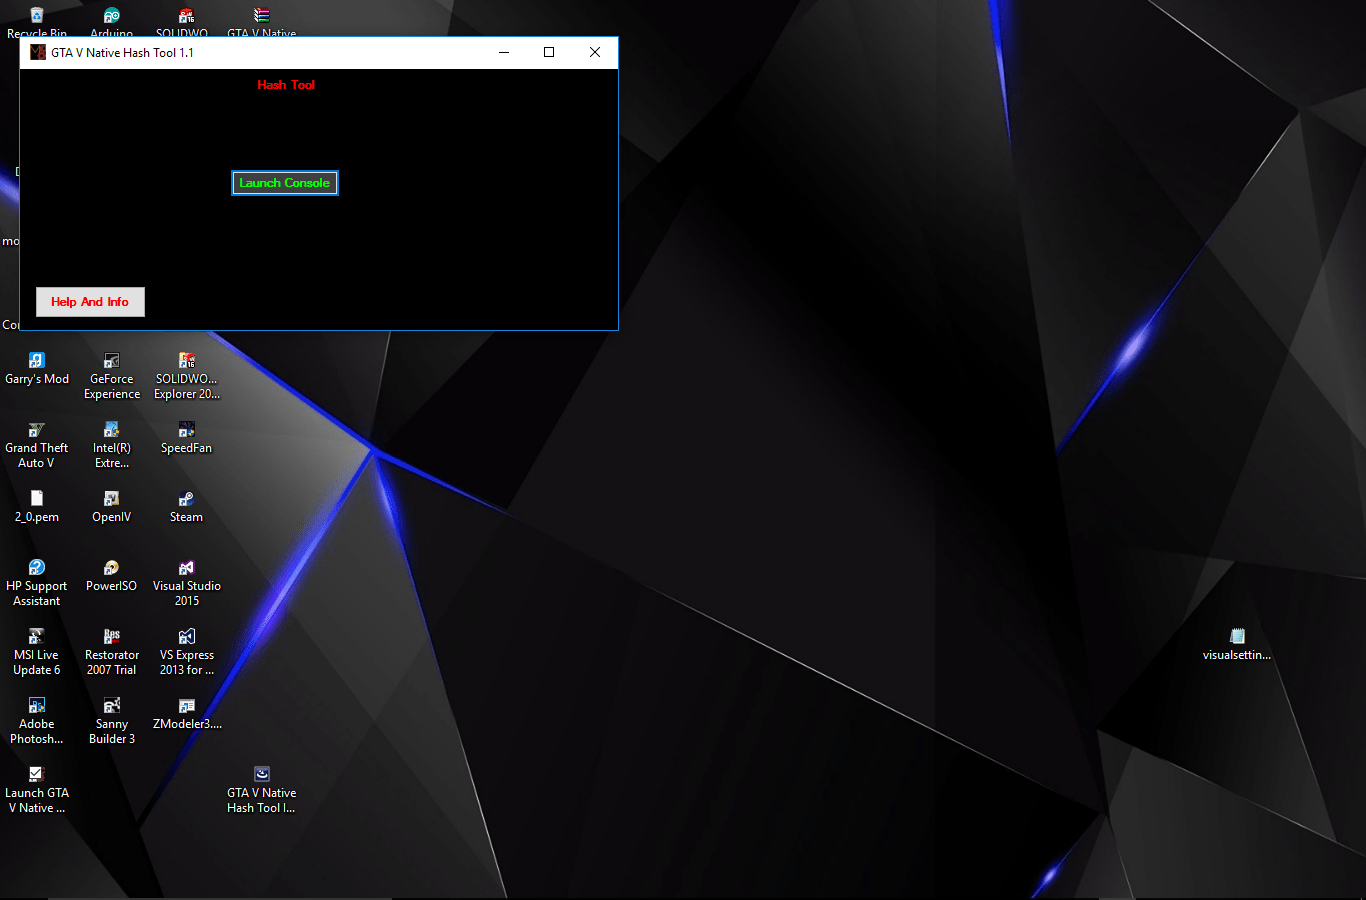1366x900 pixels.
Task: Select the Arduino desktop shortcut
Action: (112, 22)
